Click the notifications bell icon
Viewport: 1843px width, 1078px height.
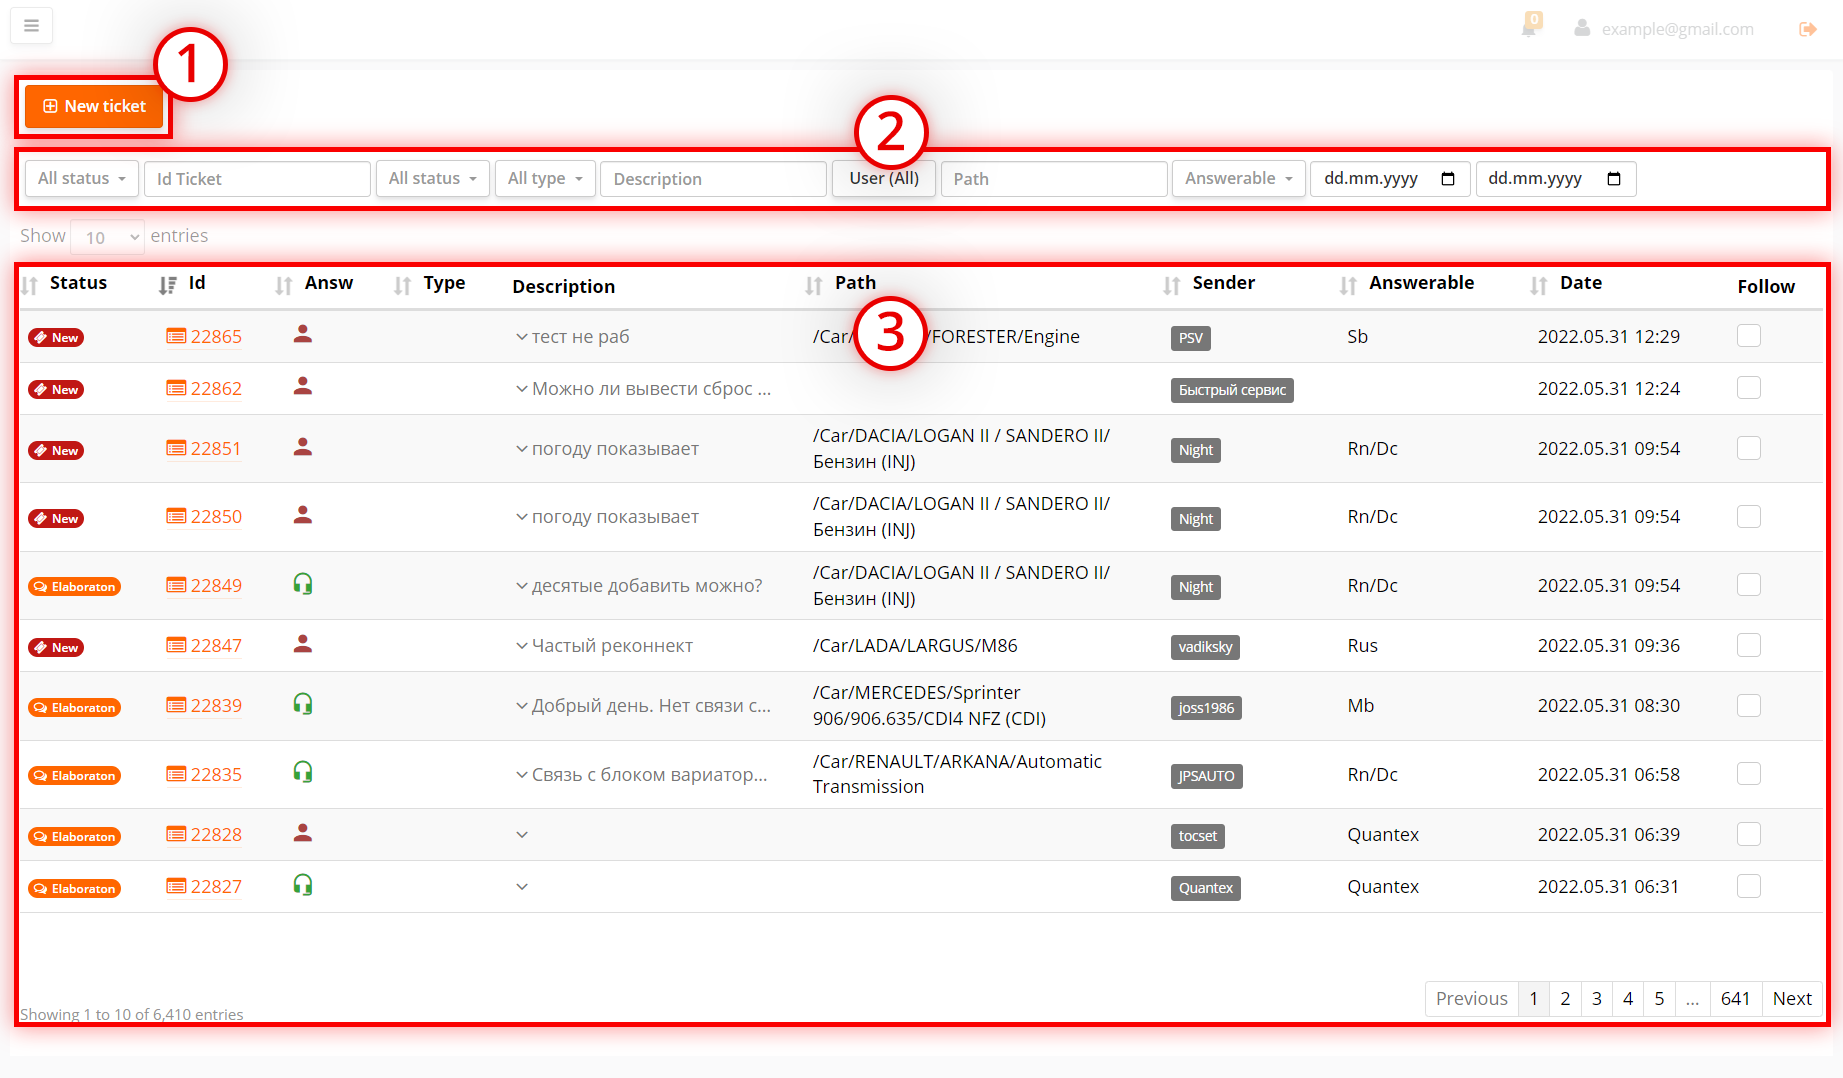click(x=1528, y=28)
